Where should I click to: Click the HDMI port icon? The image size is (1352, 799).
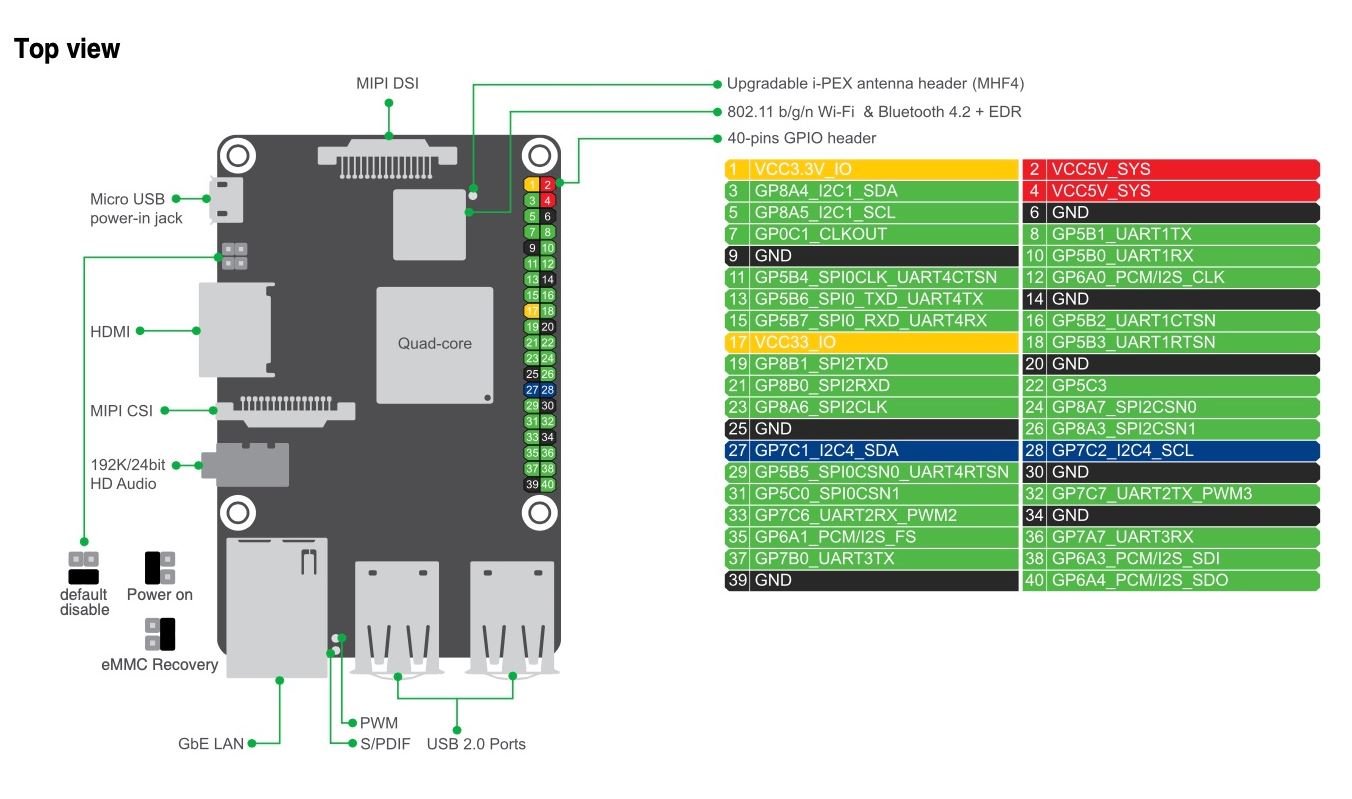pyautogui.click(x=234, y=329)
